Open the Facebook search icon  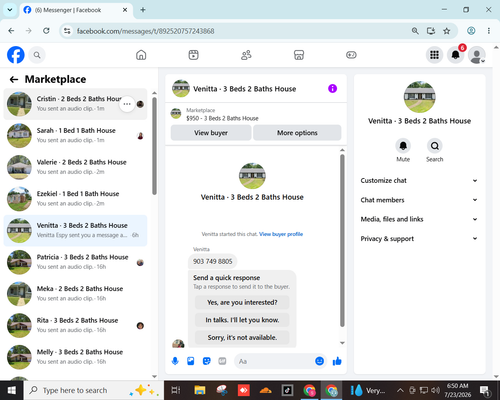coord(37,55)
